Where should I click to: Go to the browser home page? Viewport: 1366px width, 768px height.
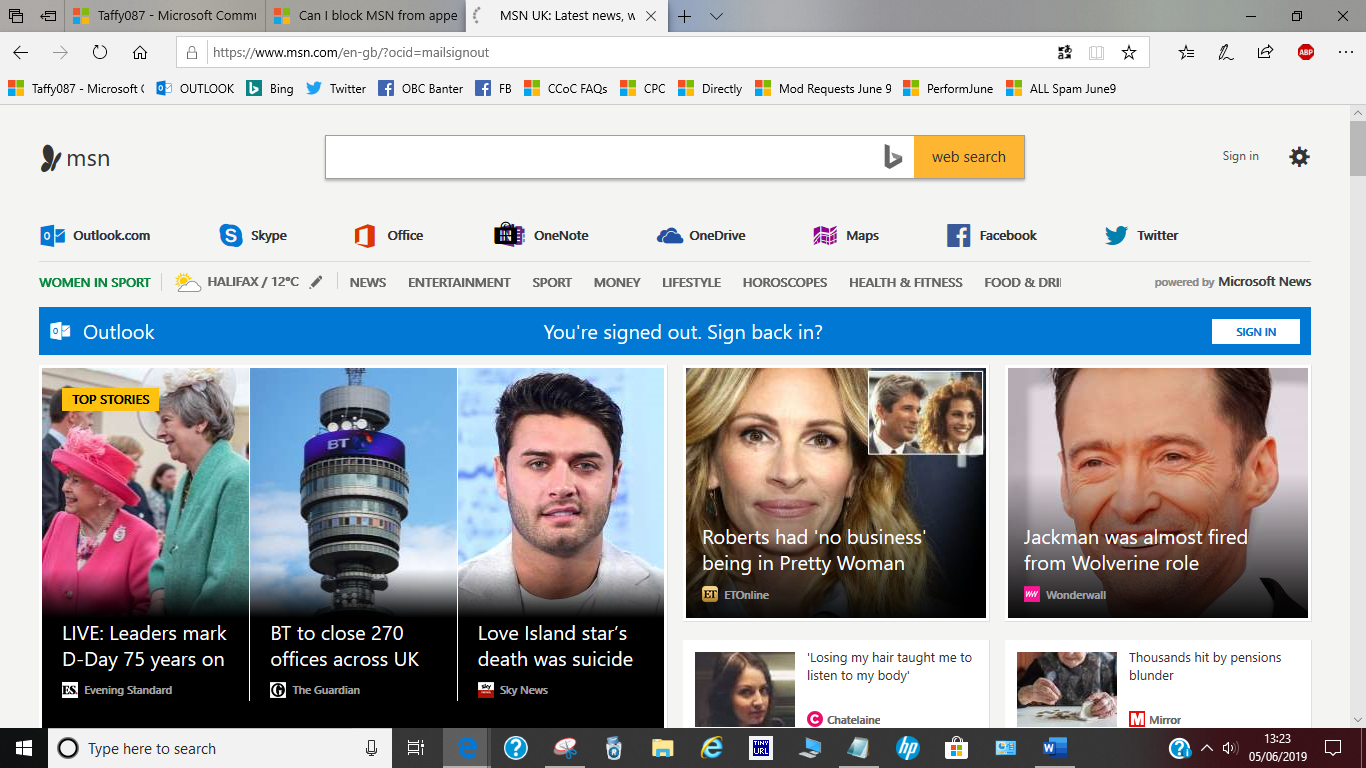point(140,52)
